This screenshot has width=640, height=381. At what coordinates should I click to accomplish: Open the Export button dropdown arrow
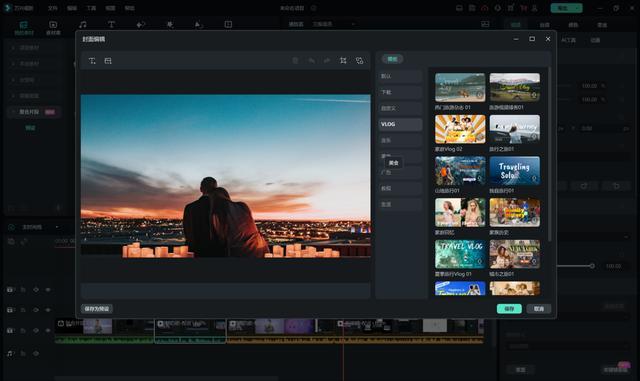577,8
